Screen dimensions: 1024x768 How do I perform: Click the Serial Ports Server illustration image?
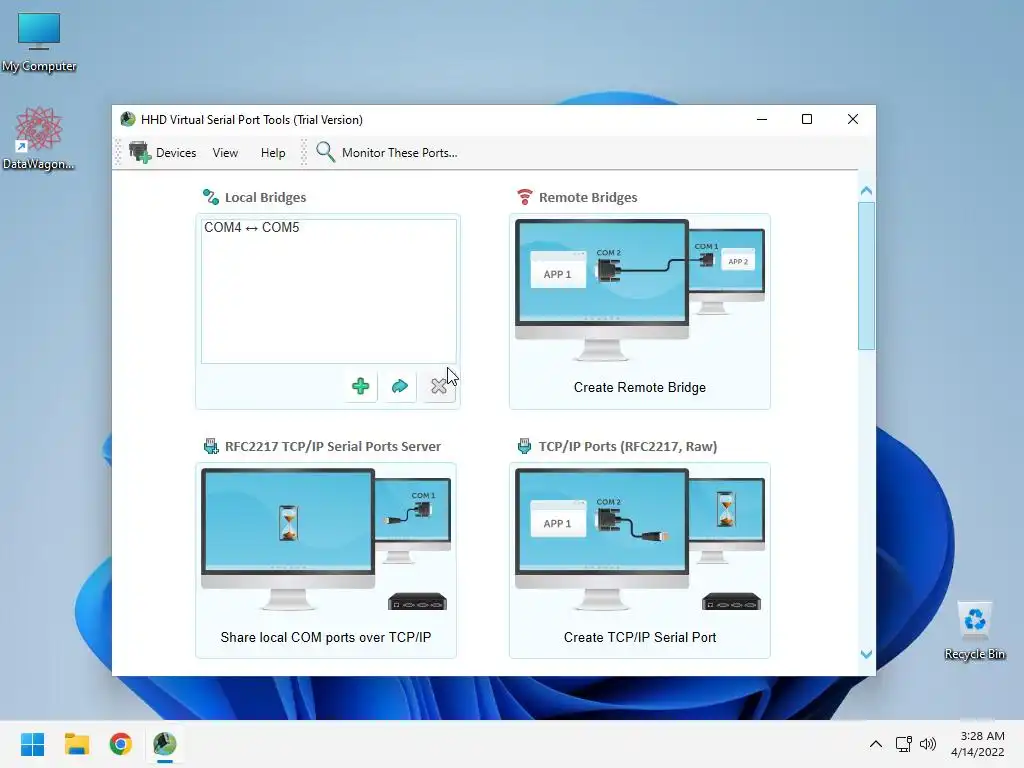(x=326, y=539)
